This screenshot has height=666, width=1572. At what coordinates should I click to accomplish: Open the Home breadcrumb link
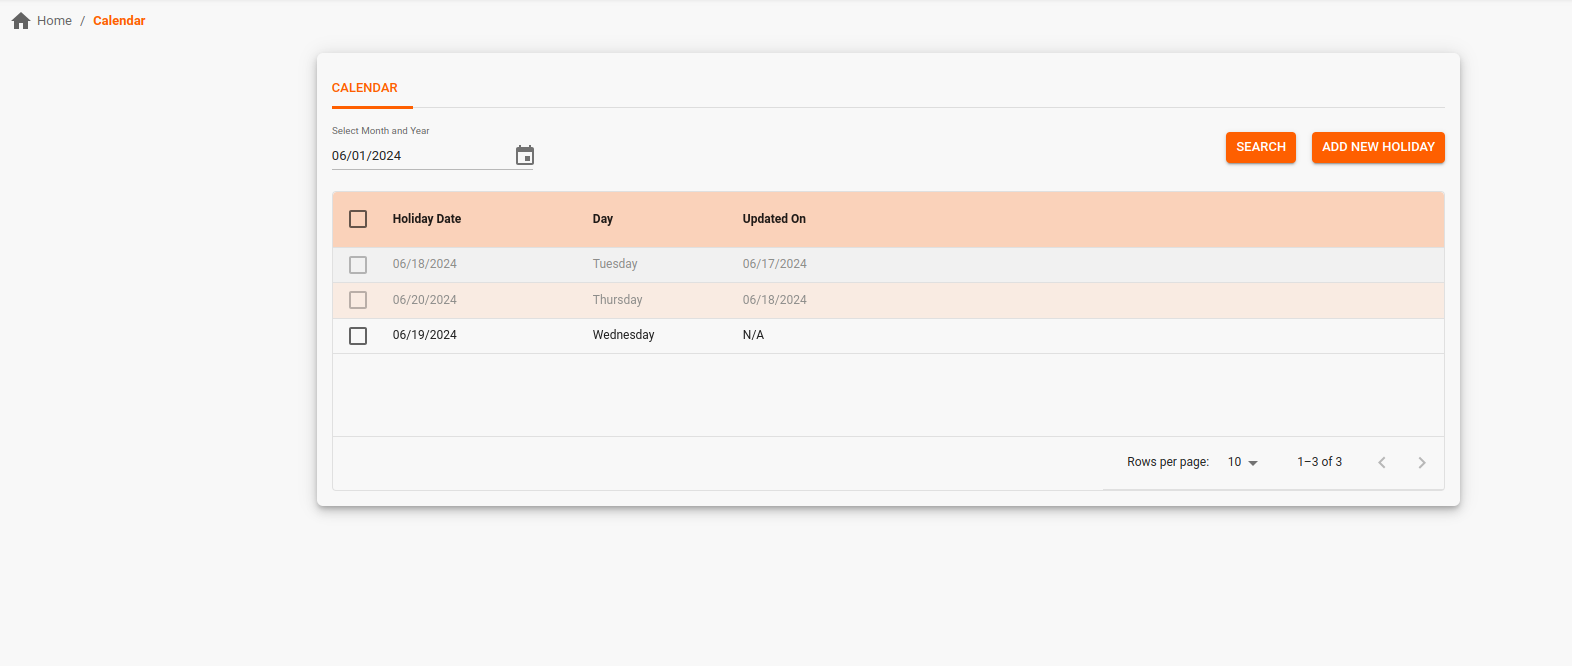(54, 21)
